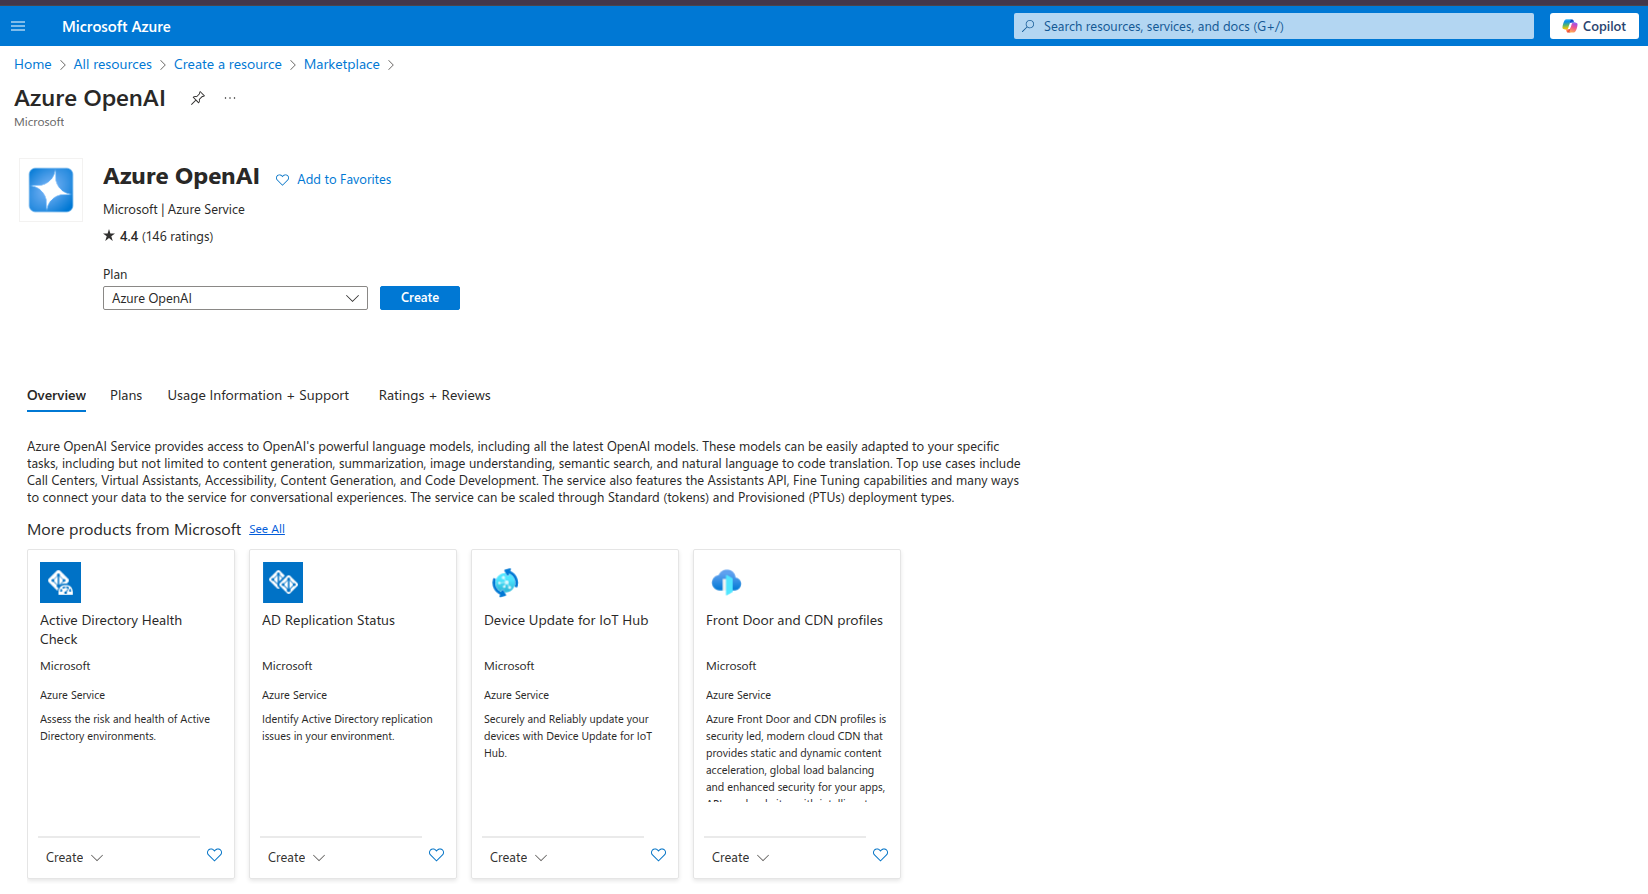Viewport: 1648px width, 894px height.
Task: Focus the search resources input field
Action: (1274, 26)
